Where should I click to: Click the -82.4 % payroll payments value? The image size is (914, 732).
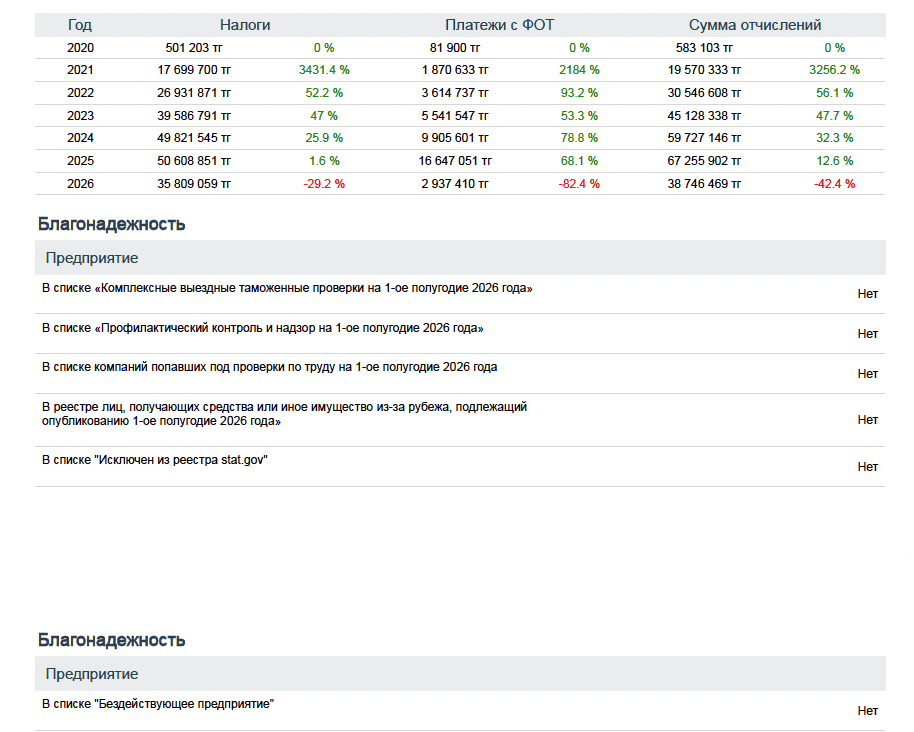(579, 184)
